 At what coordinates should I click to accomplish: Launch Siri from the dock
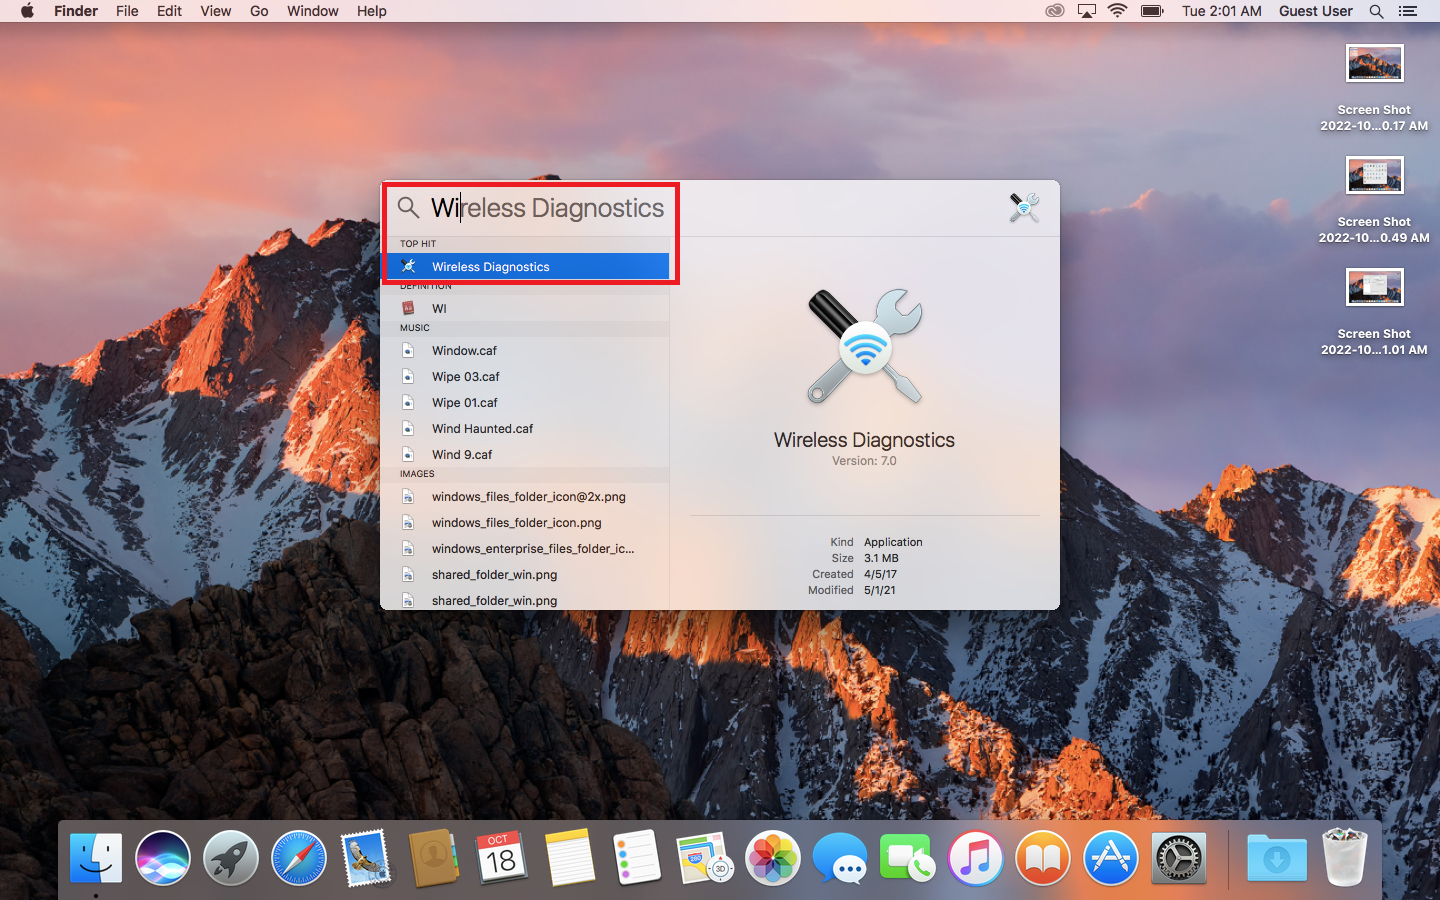click(163, 858)
